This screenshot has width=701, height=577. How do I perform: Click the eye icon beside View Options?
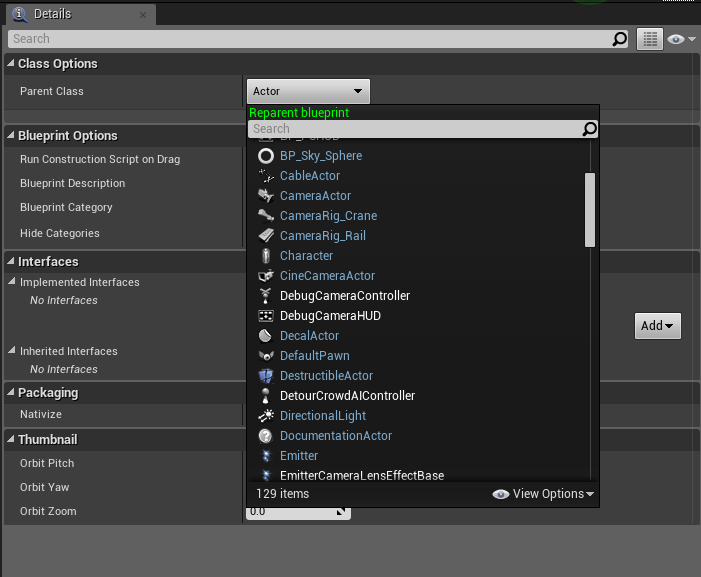click(501, 494)
